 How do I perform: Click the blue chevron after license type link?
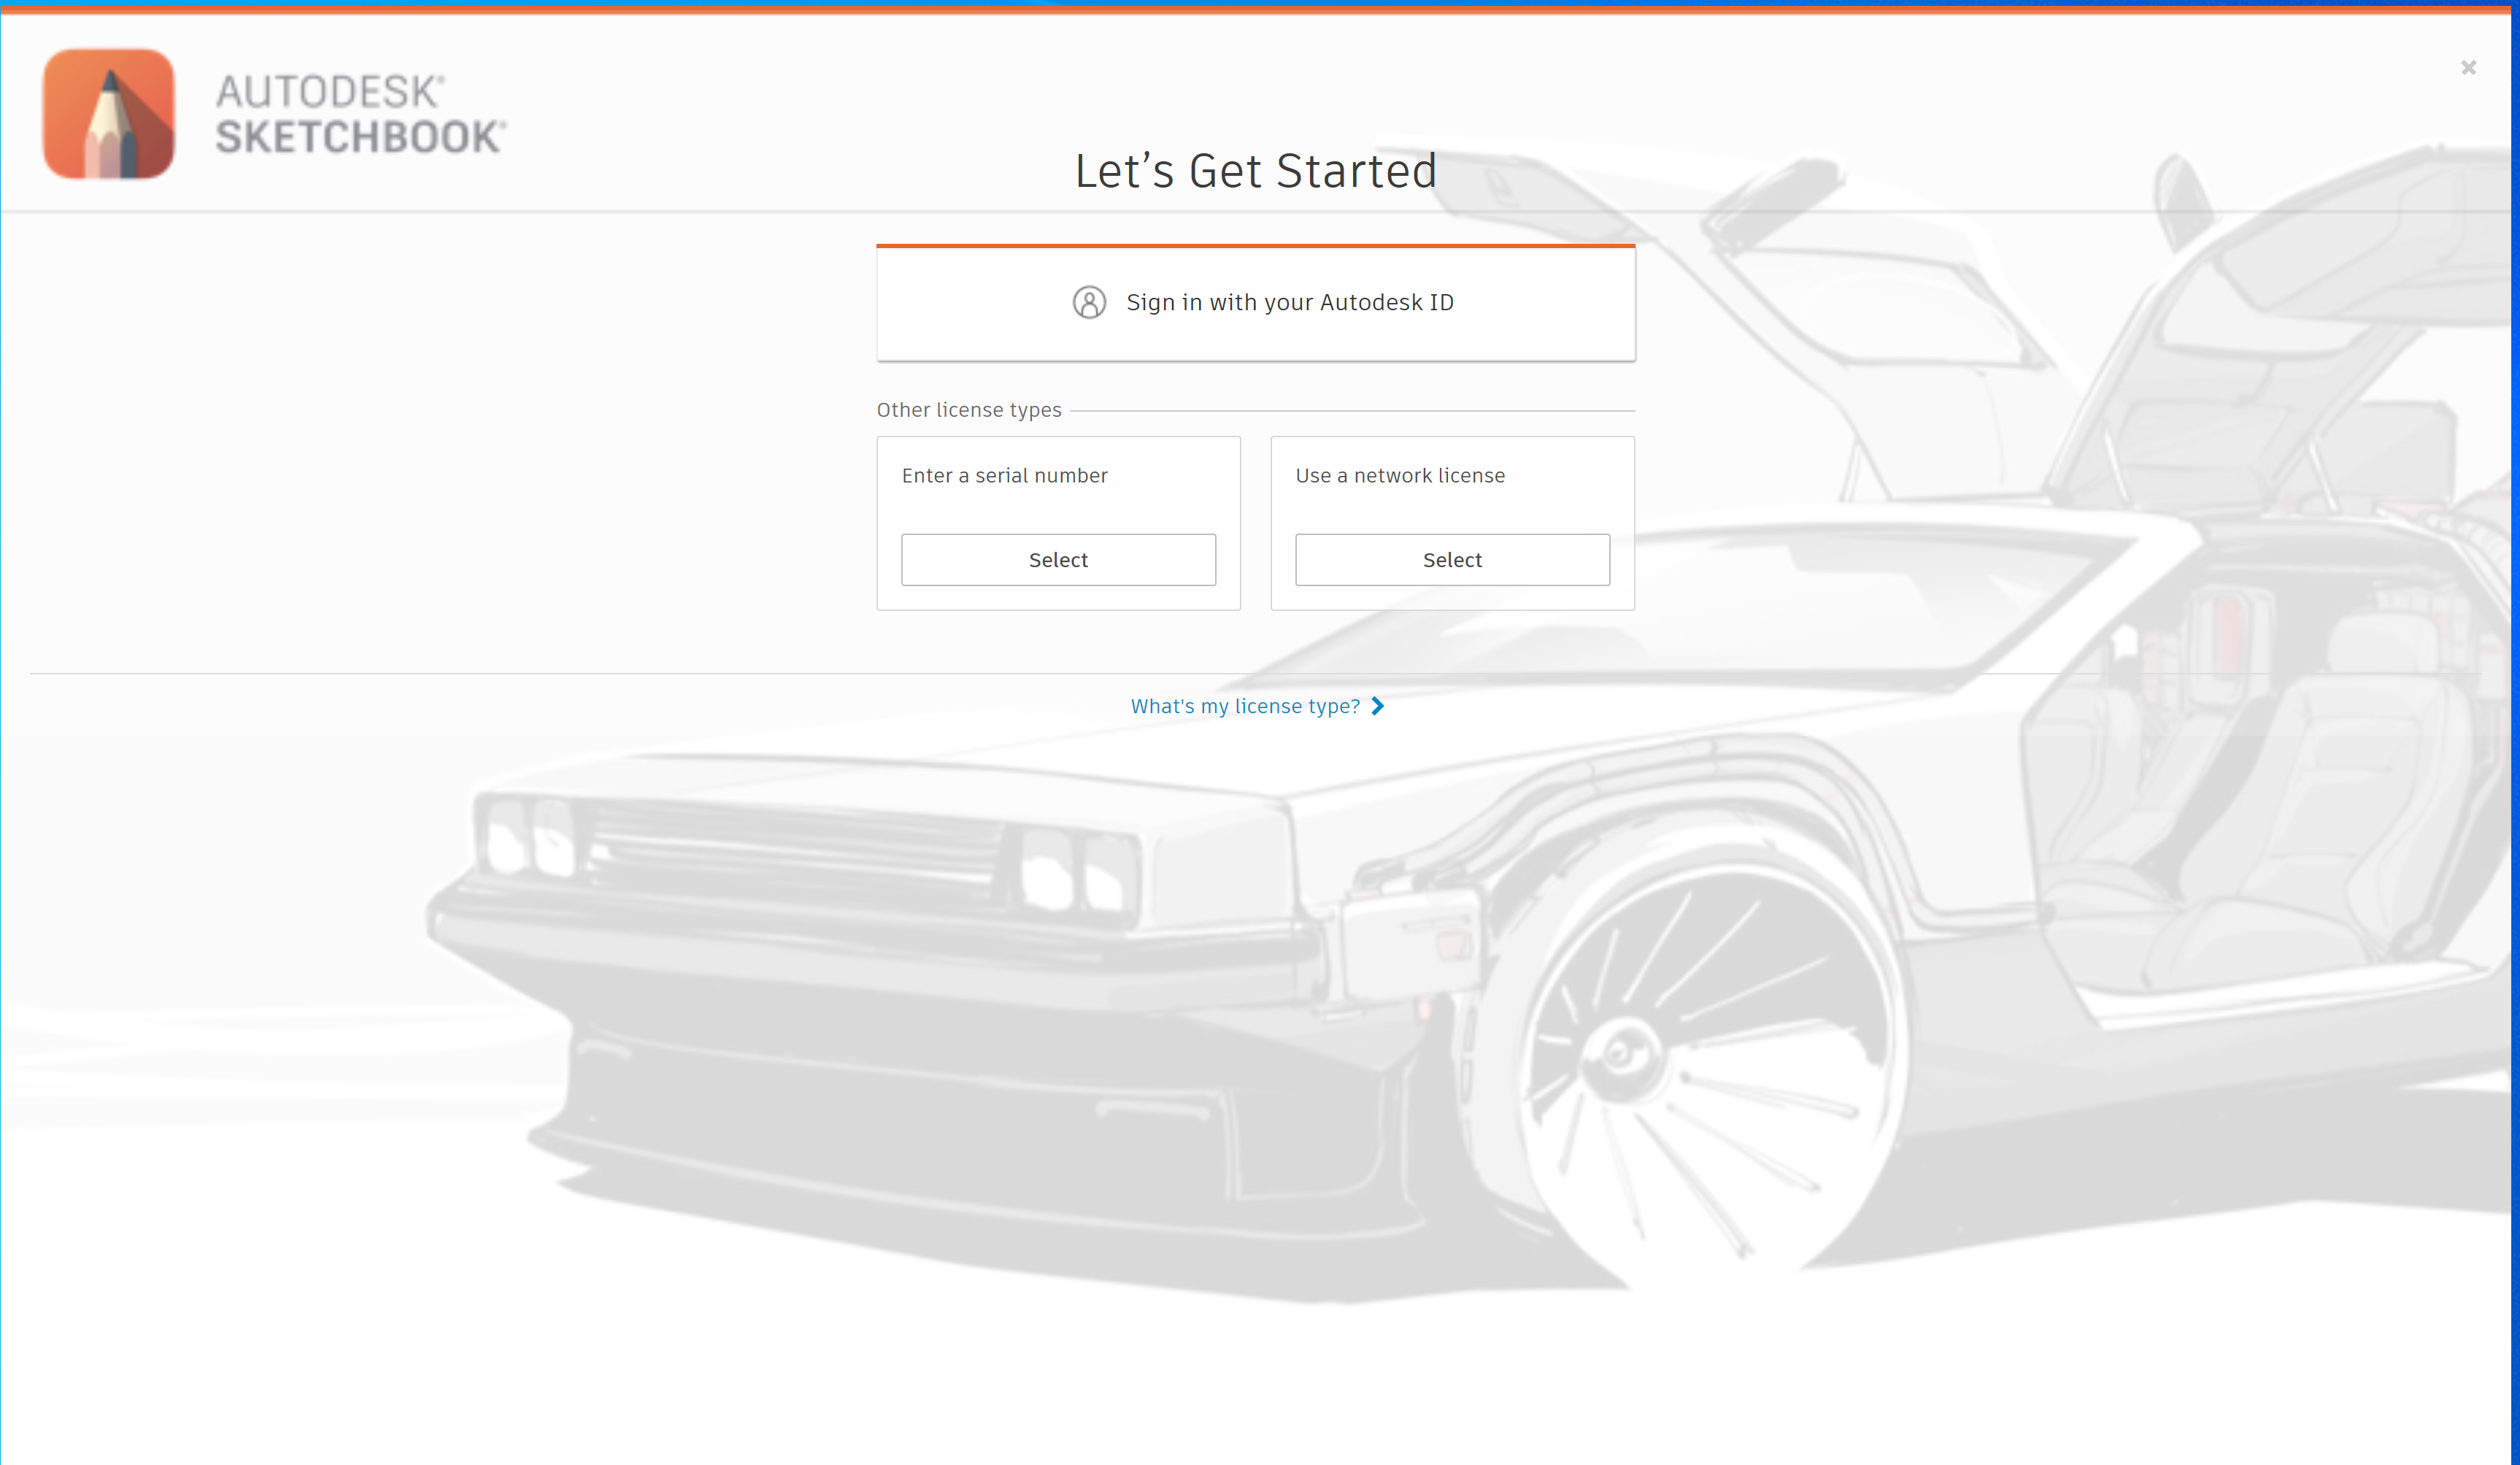click(1377, 706)
